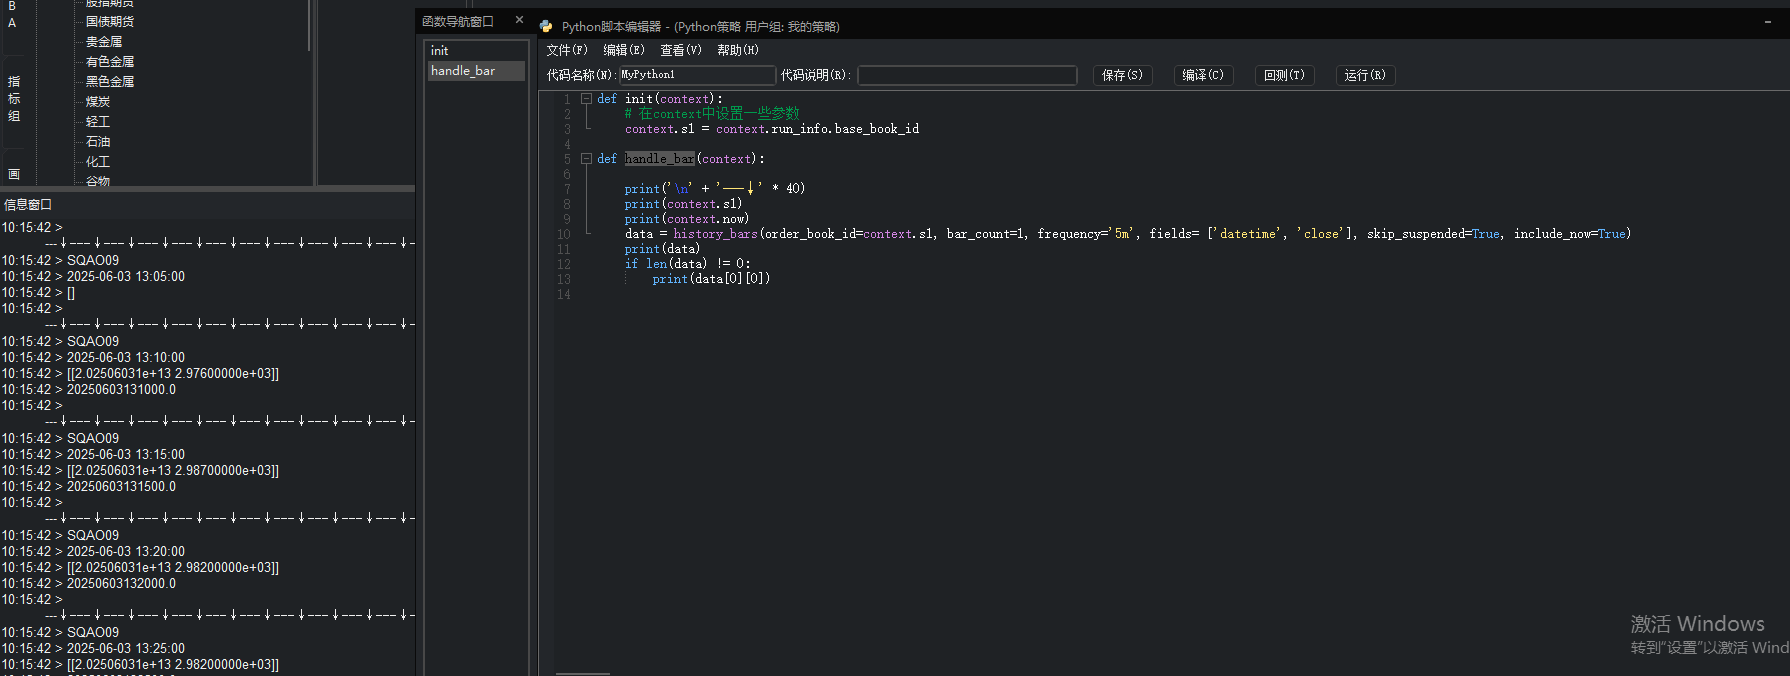Click the 回测(T) backtest button

point(1284,75)
